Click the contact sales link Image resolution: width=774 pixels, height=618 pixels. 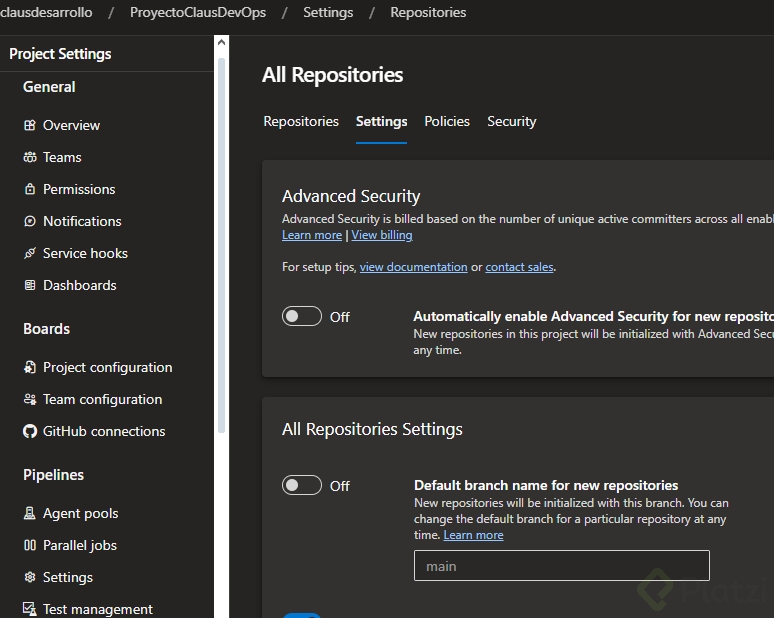(x=519, y=267)
